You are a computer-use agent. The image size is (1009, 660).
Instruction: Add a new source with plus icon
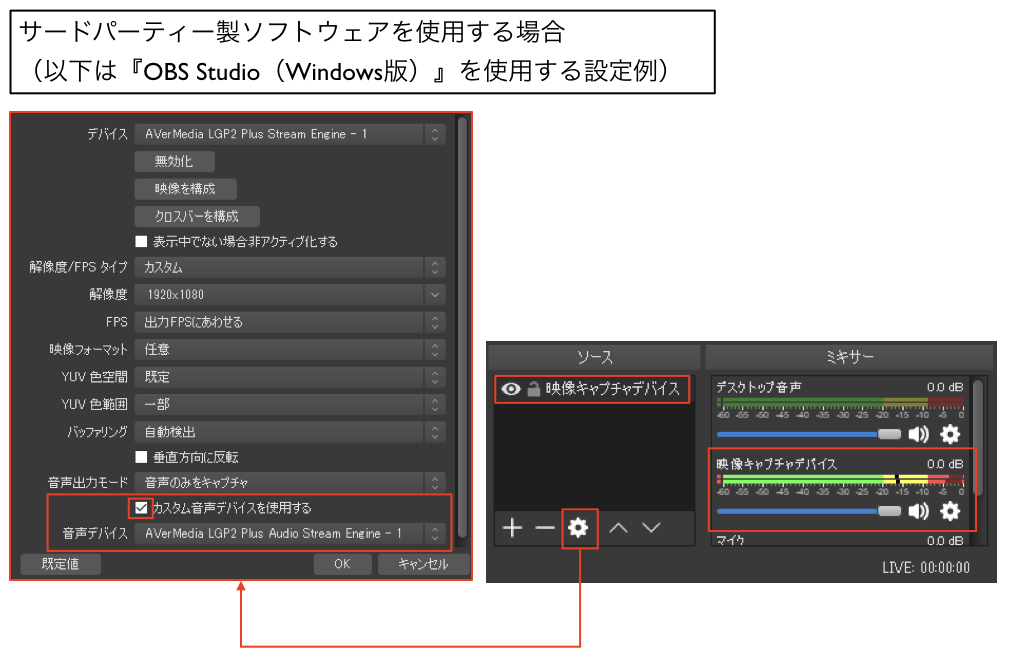click(512, 528)
